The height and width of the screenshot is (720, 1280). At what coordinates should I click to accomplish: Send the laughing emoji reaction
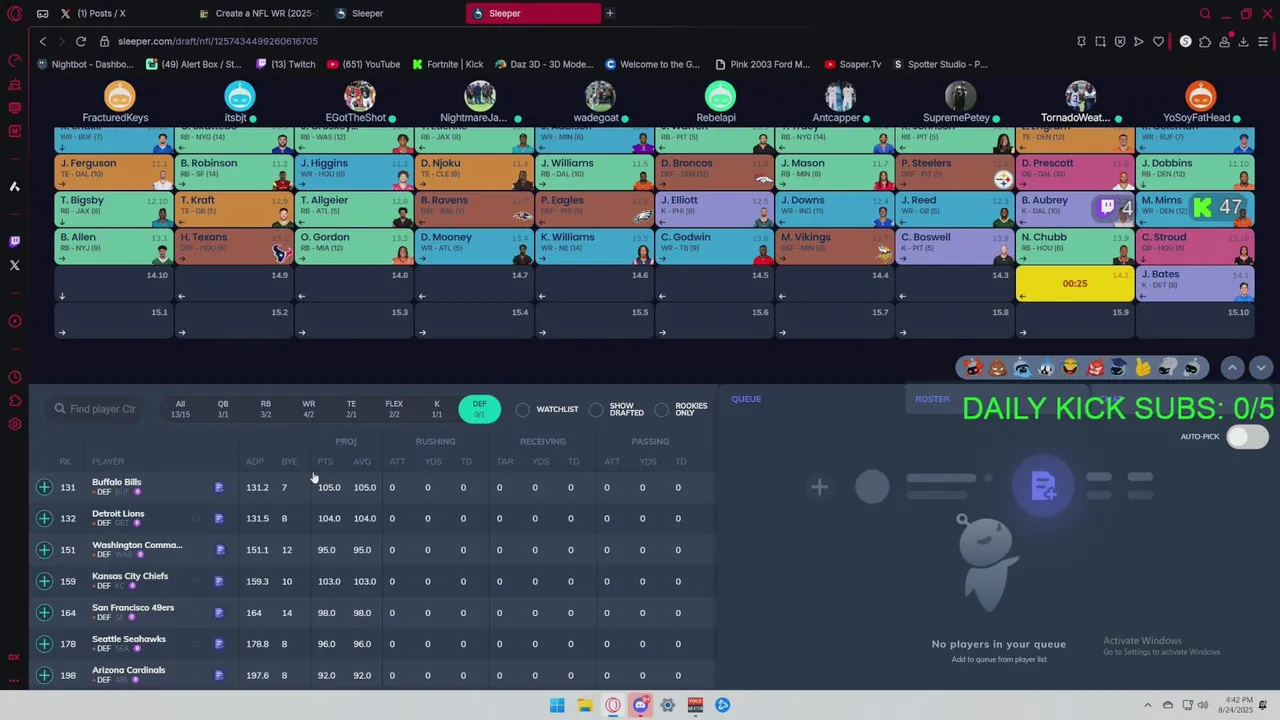point(1070,368)
